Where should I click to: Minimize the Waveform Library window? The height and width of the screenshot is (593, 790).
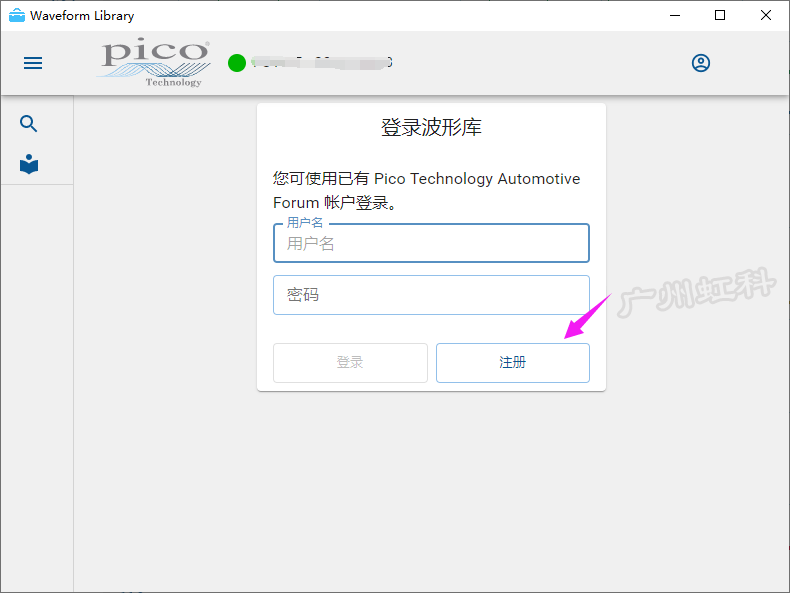coord(675,16)
